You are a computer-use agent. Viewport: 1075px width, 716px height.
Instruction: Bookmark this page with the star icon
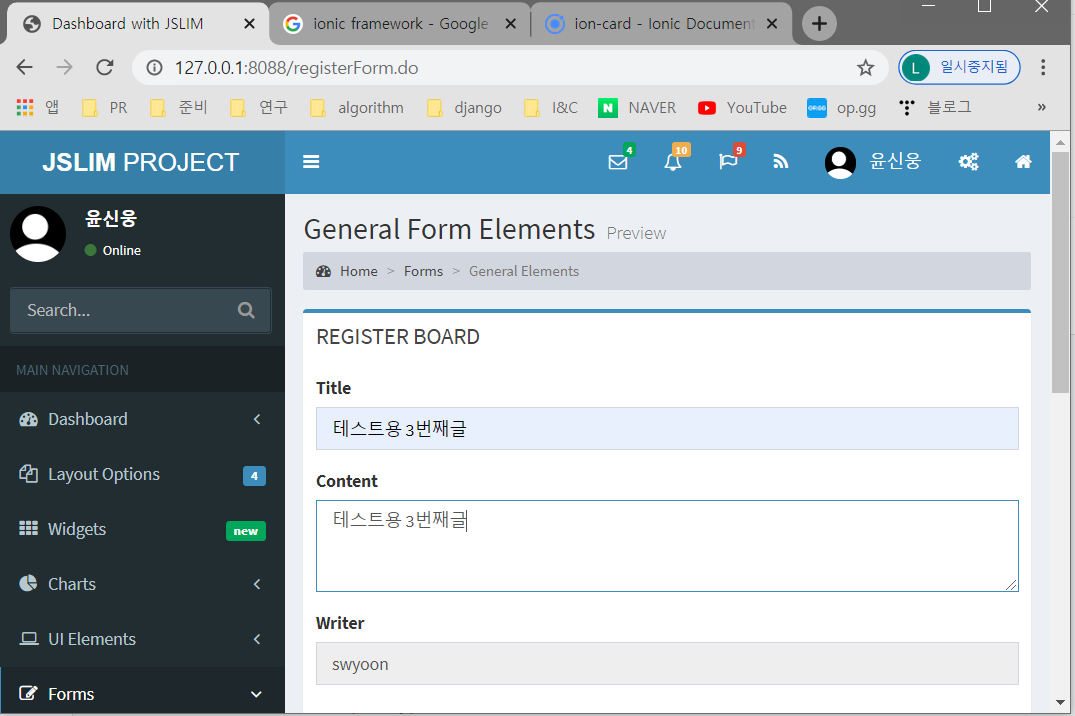[x=865, y=68]
